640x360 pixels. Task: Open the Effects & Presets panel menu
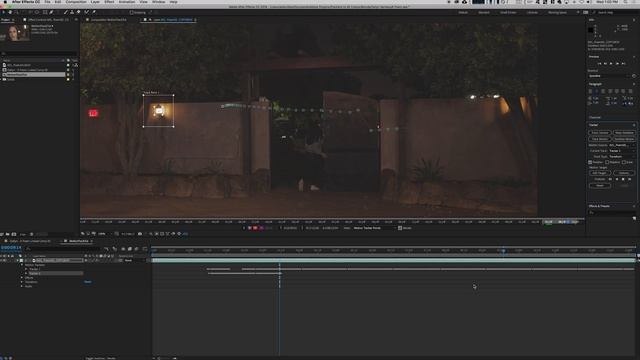point(634,206)
